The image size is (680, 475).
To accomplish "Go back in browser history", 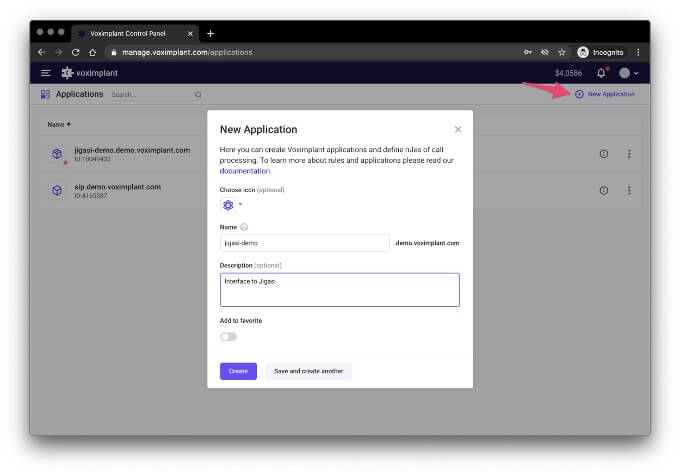I will click(x=42, y=52).
